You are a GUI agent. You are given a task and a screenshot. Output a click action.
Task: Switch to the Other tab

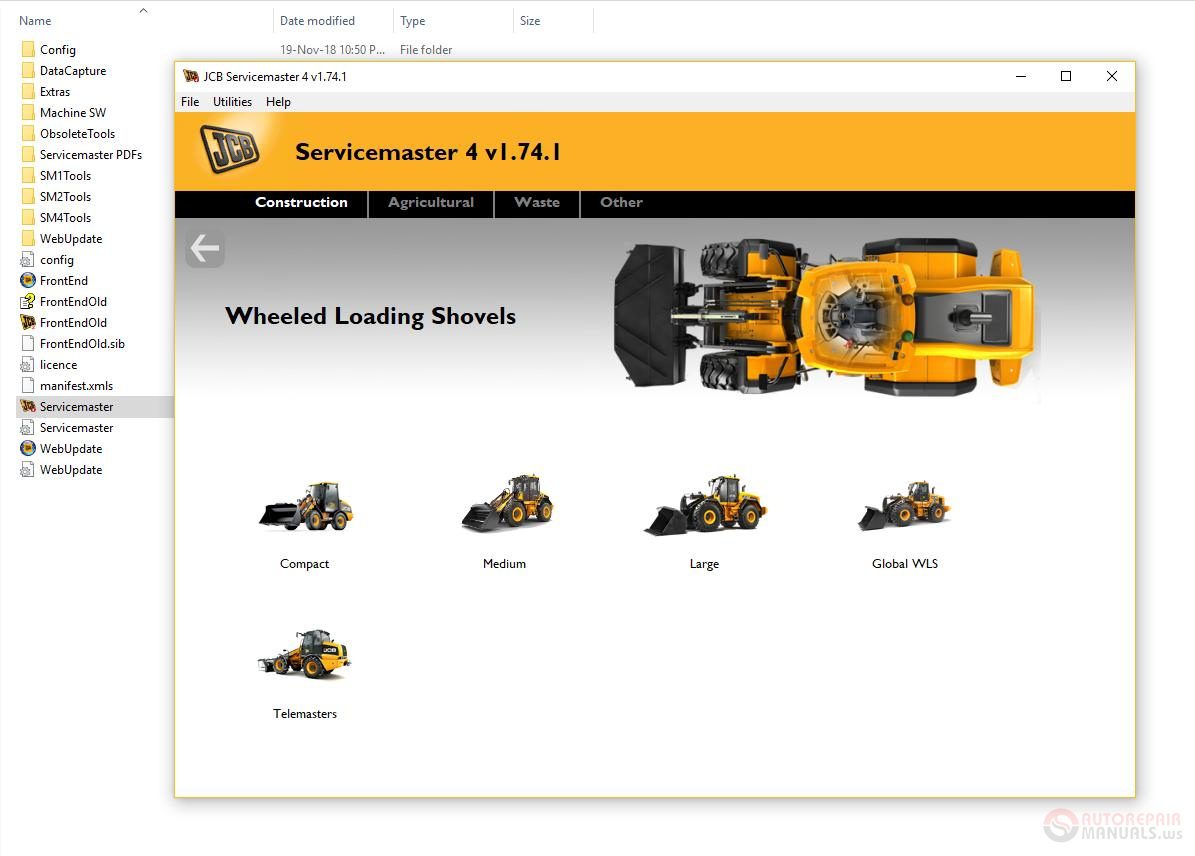pos(621,203)
